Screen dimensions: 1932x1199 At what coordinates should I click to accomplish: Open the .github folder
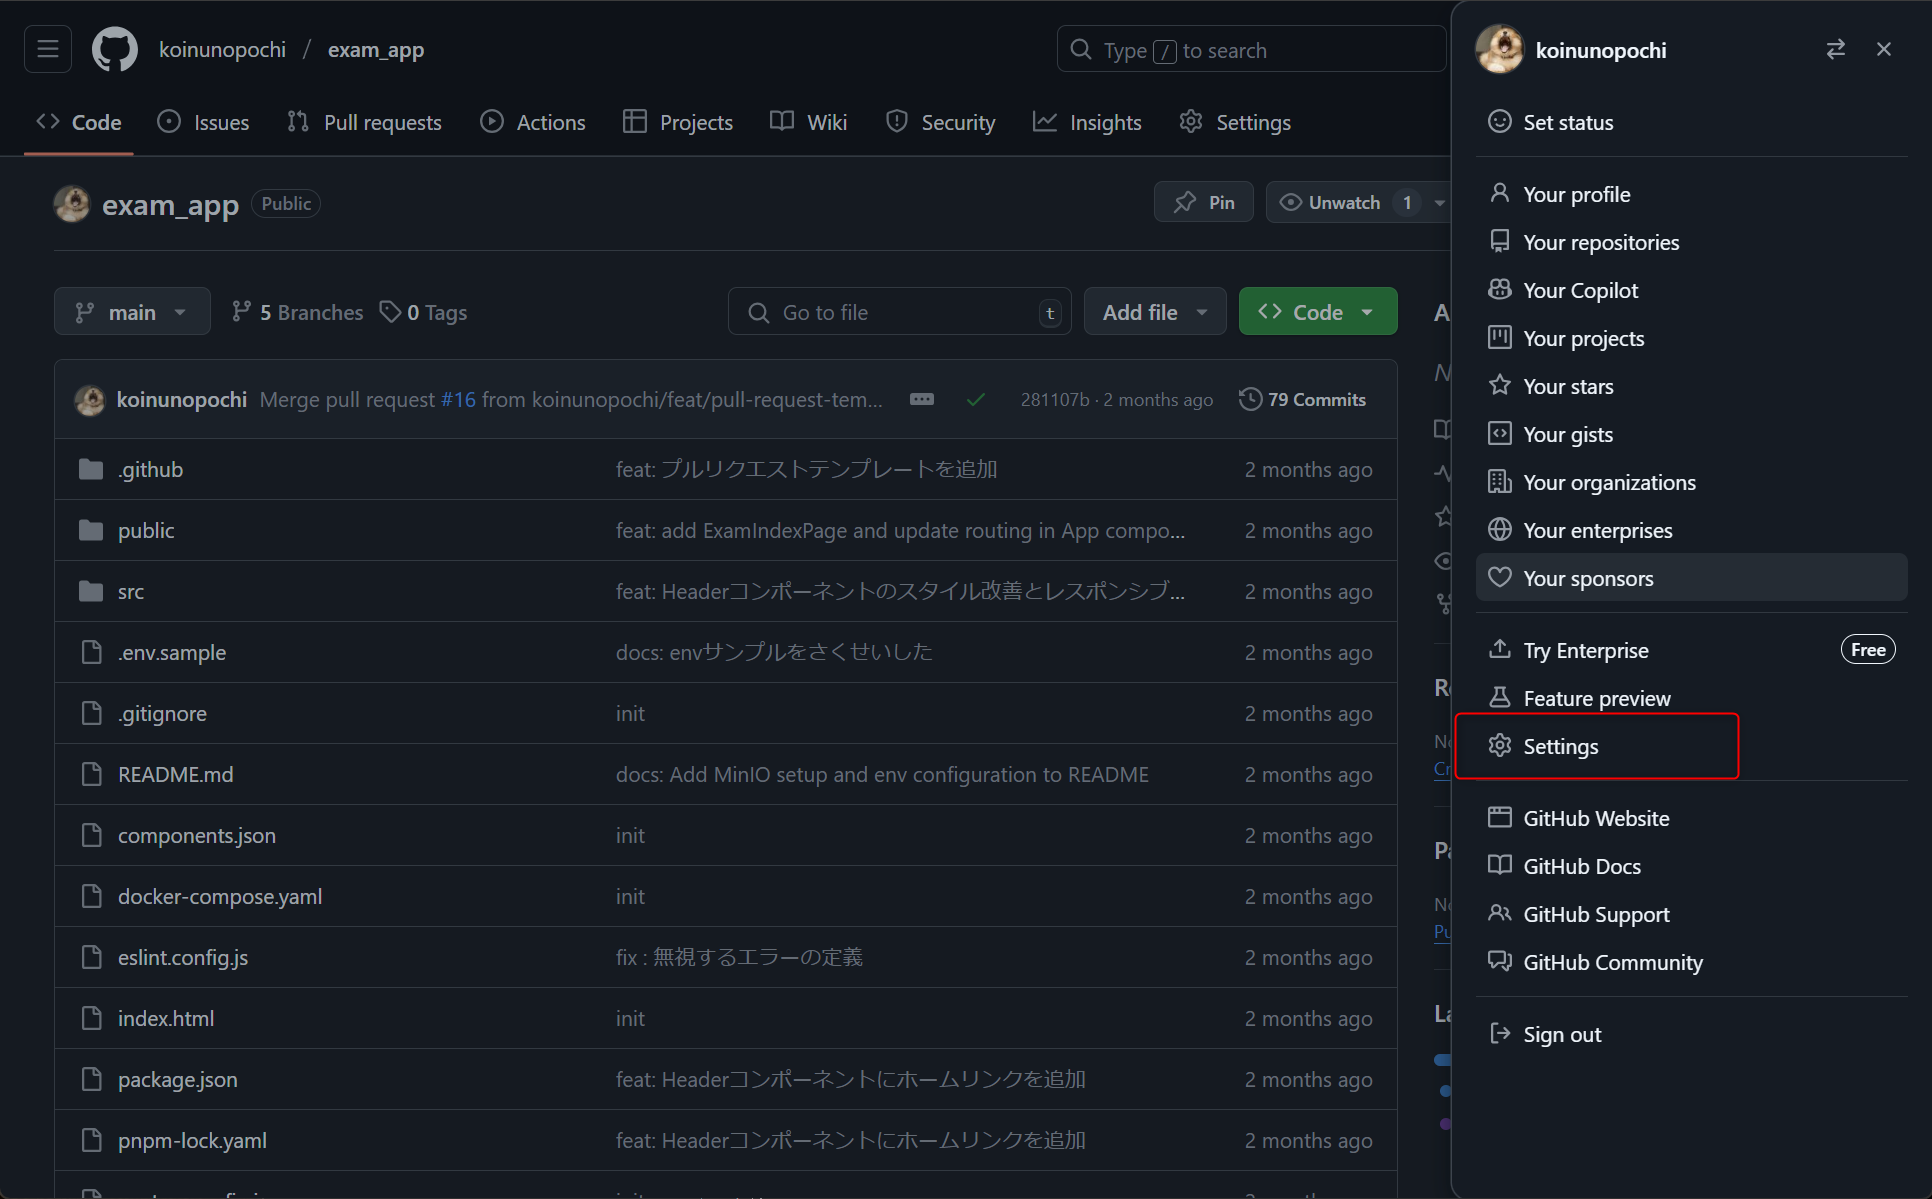[x=150, y=468]
